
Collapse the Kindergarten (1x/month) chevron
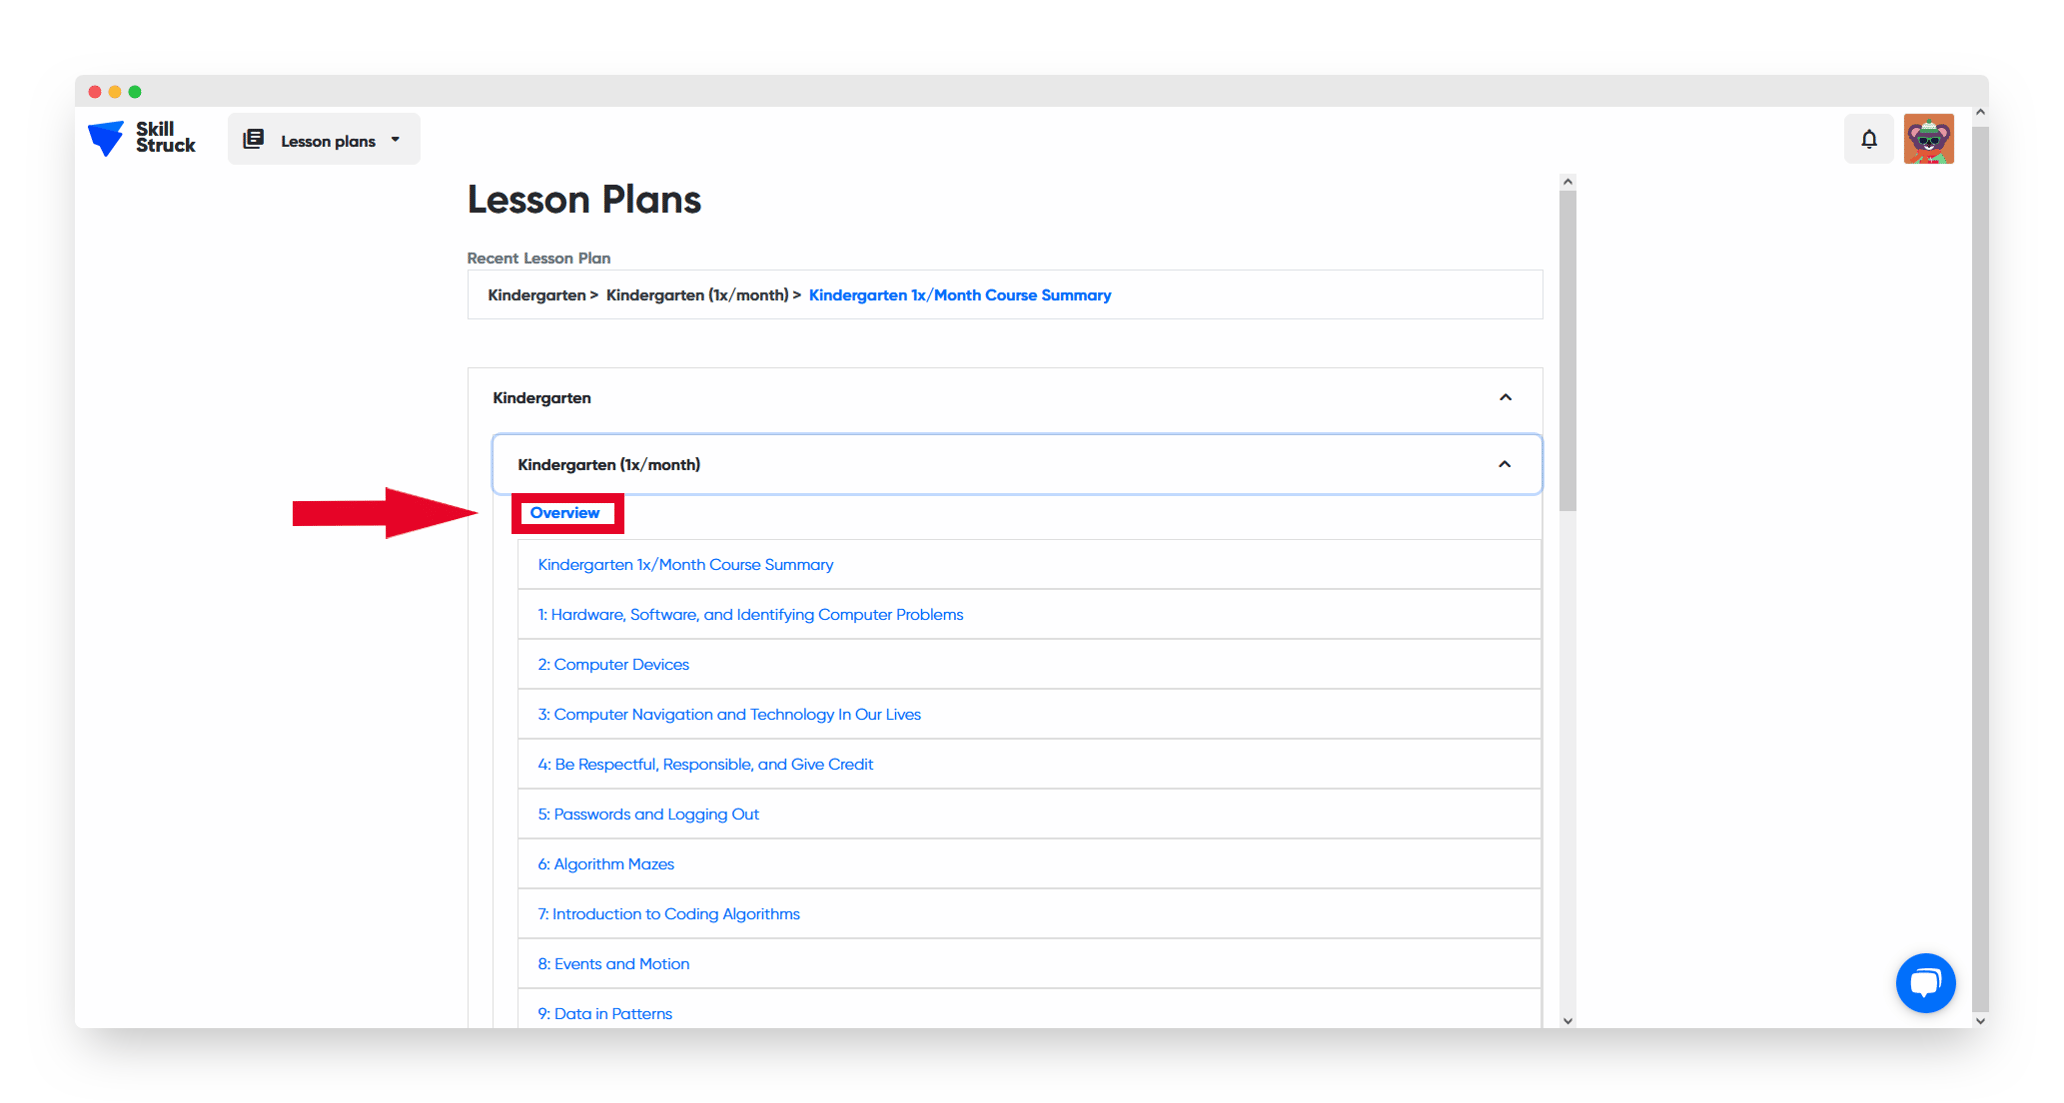pyautogui.click(x=1505, y=464)
